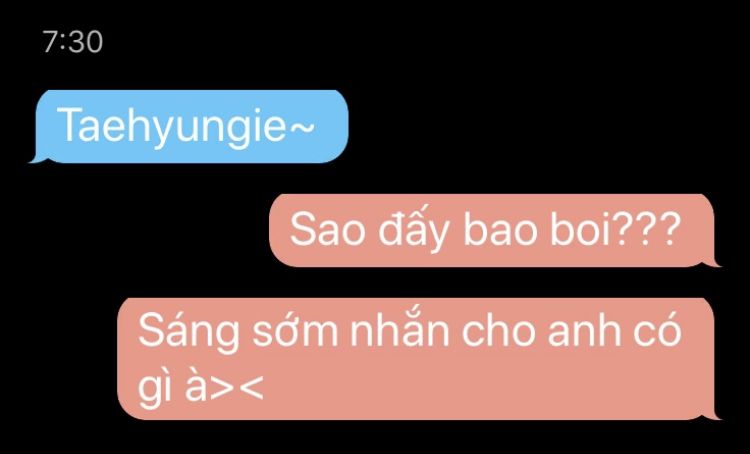Select the 'Sao đấy bao boi???' message
The width and height of the screenshot is (750, 454).
pyautogui.click(x=494, y=230)
